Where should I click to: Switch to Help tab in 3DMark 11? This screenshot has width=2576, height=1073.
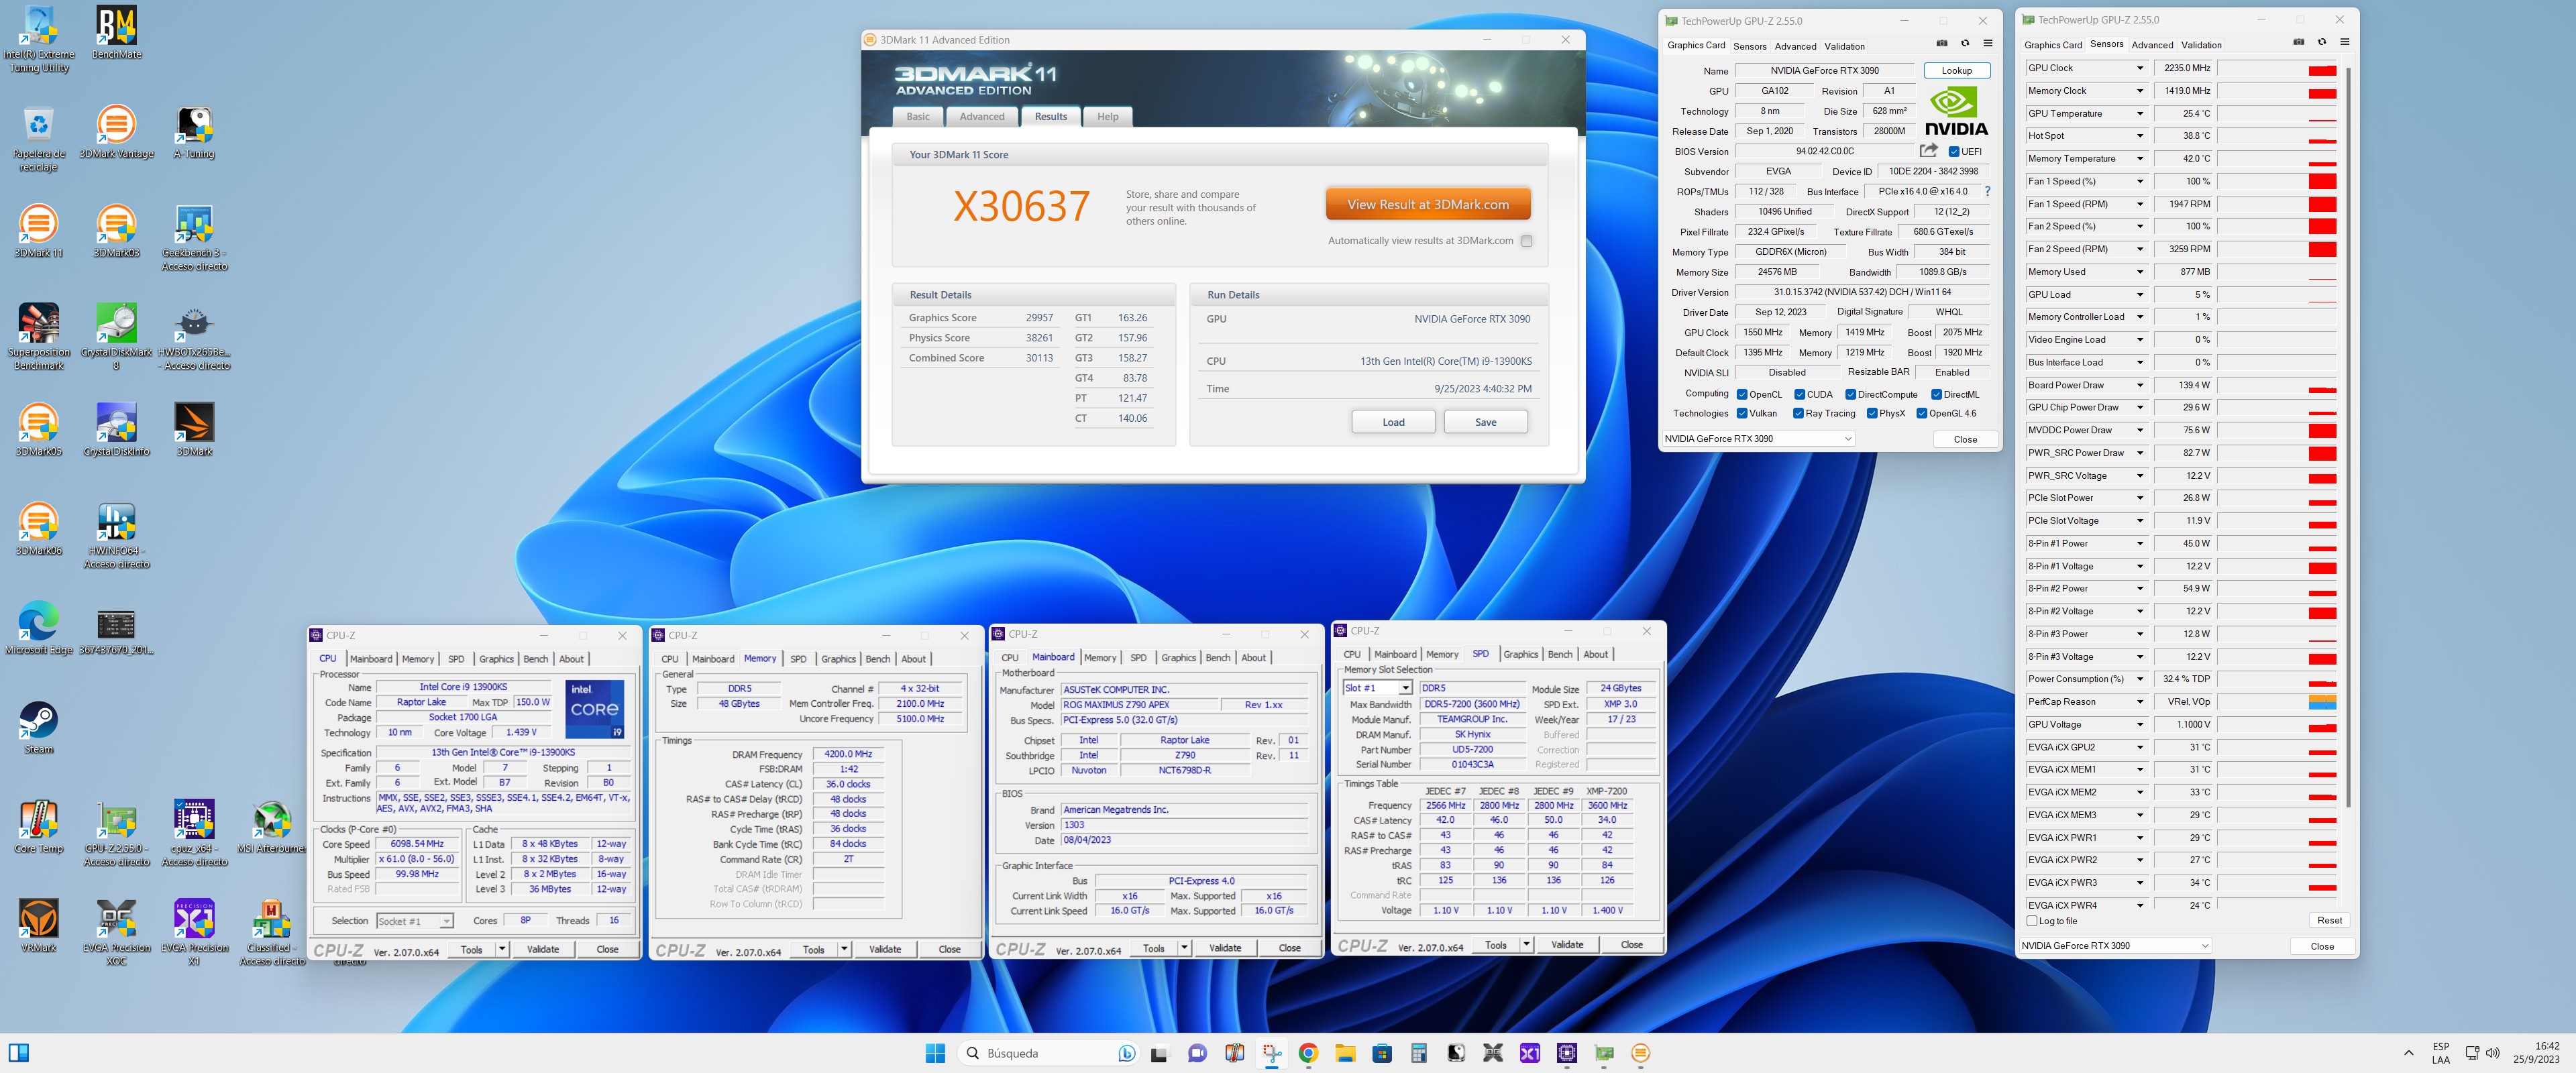[1107, 116]
